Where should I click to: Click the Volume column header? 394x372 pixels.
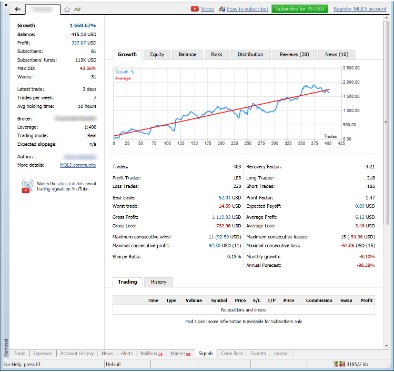pos(194,300)
